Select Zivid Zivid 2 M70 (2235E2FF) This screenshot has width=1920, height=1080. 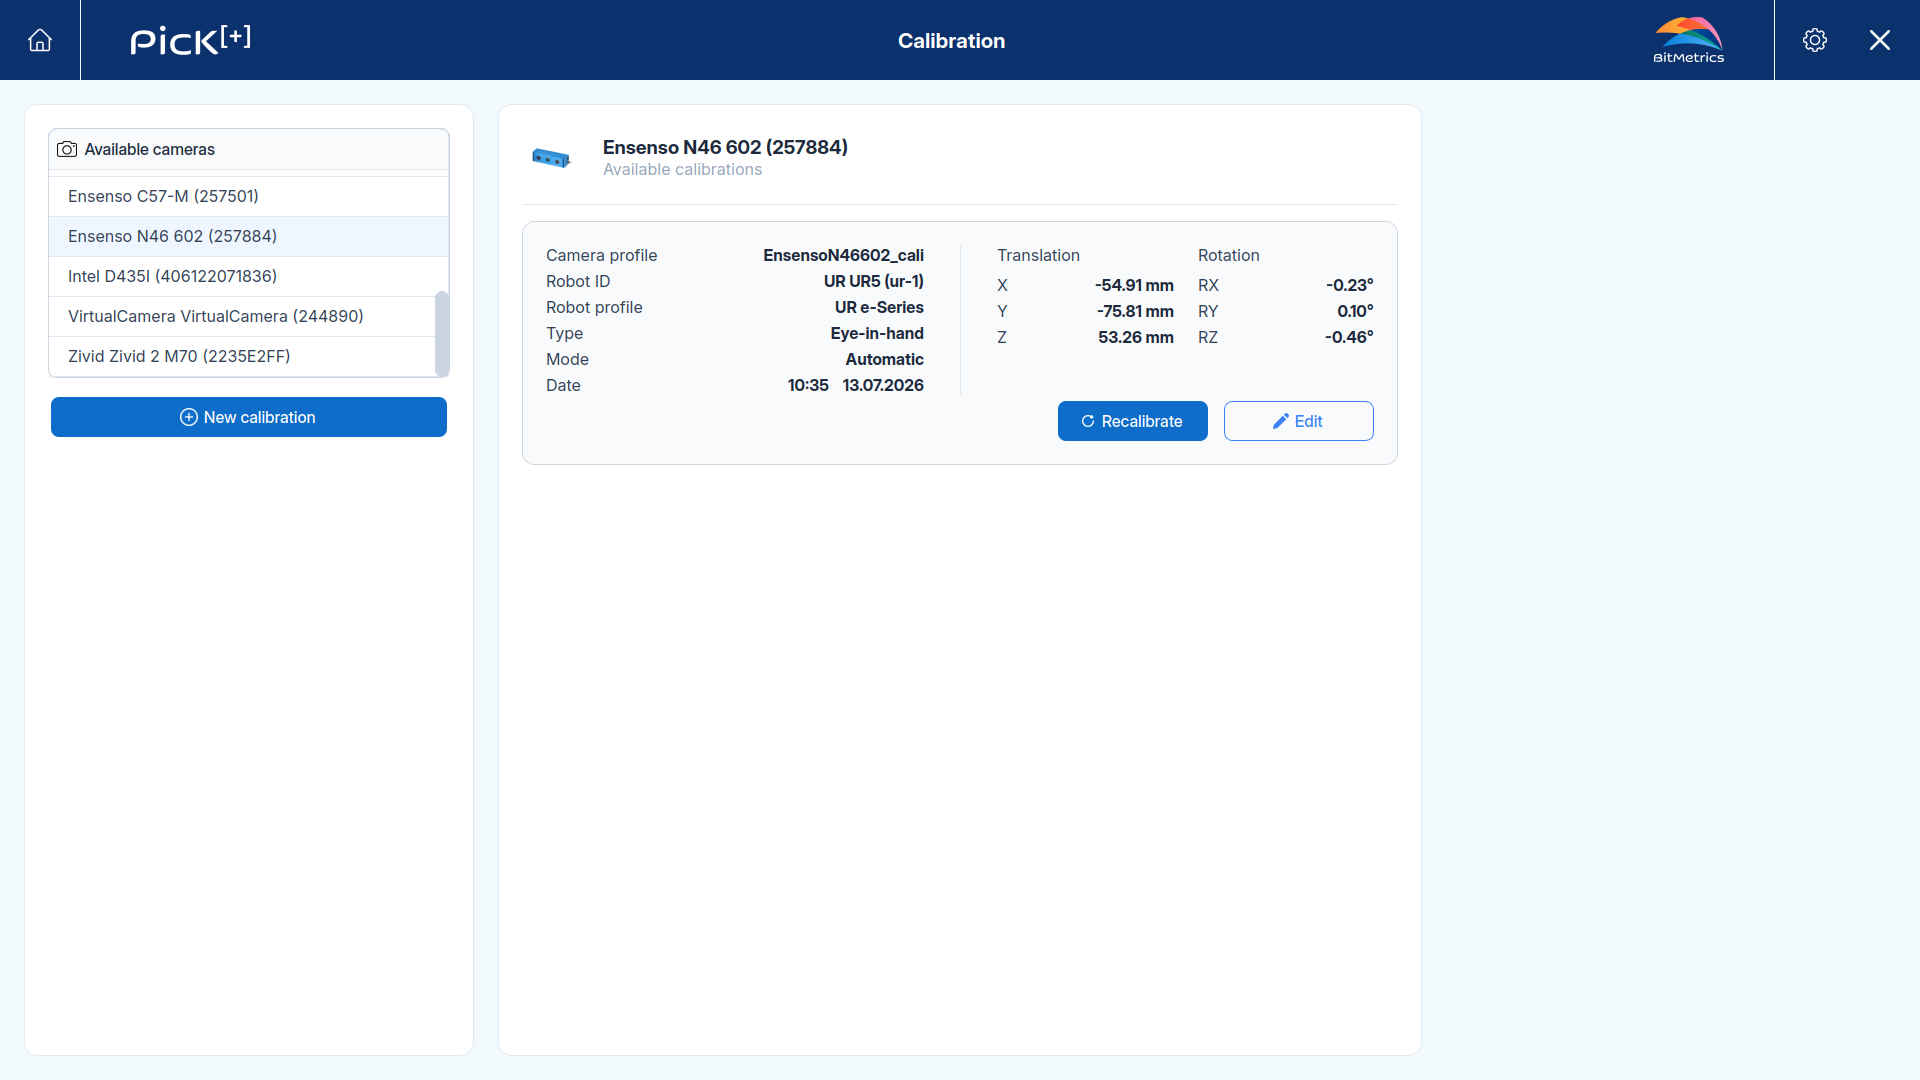[x=243, y=356]
